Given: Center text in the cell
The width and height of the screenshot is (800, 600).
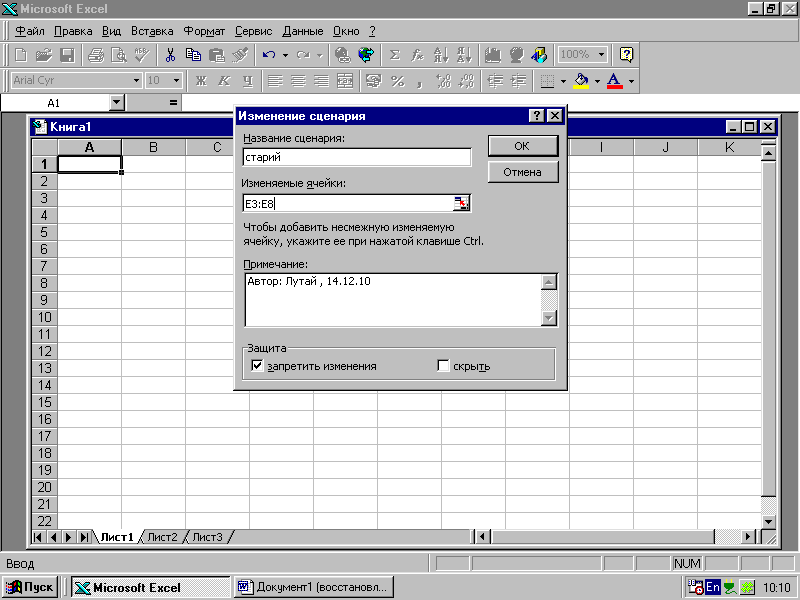Looking at the screenshot, I should click(298, 81).
